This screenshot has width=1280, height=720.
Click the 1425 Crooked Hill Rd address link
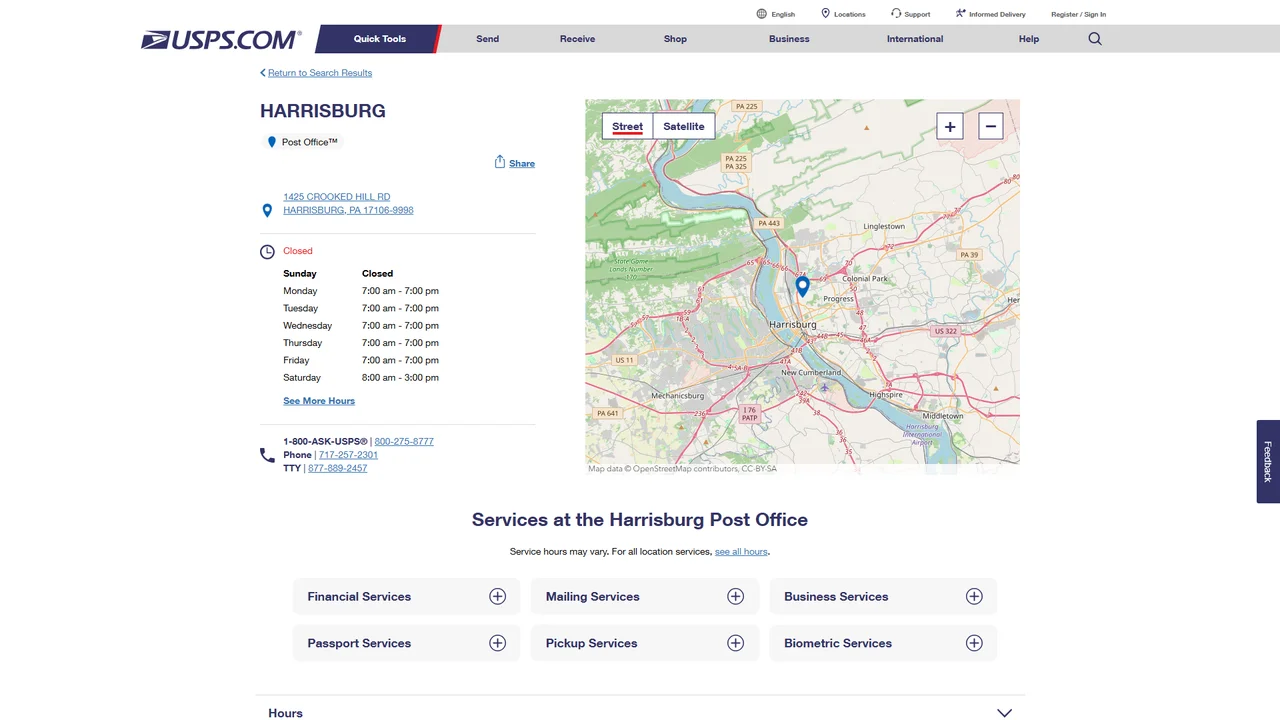[348, 204]
